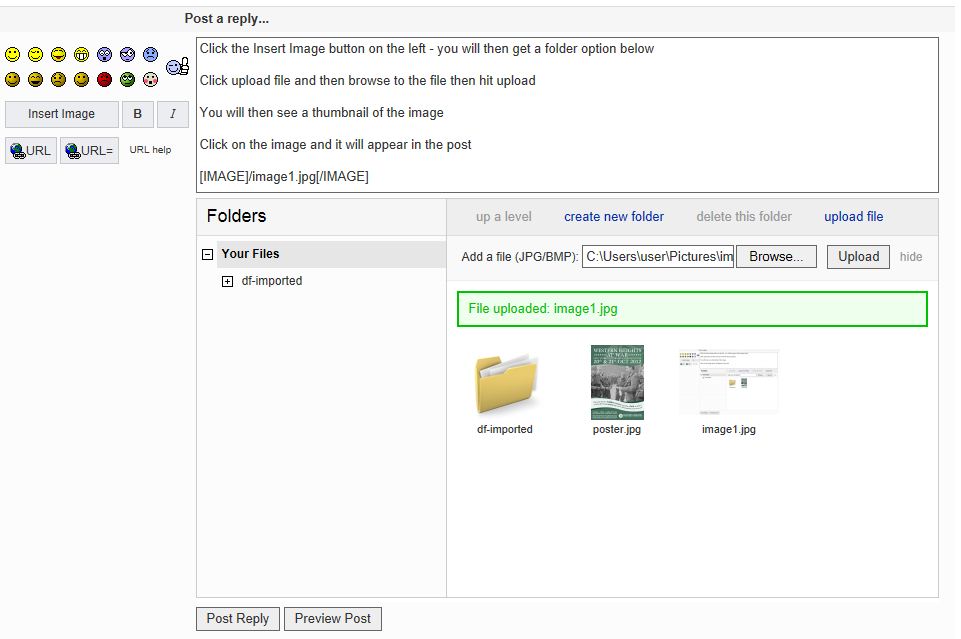
Task: Insert the blushing pale smiley
Action: 150,79
